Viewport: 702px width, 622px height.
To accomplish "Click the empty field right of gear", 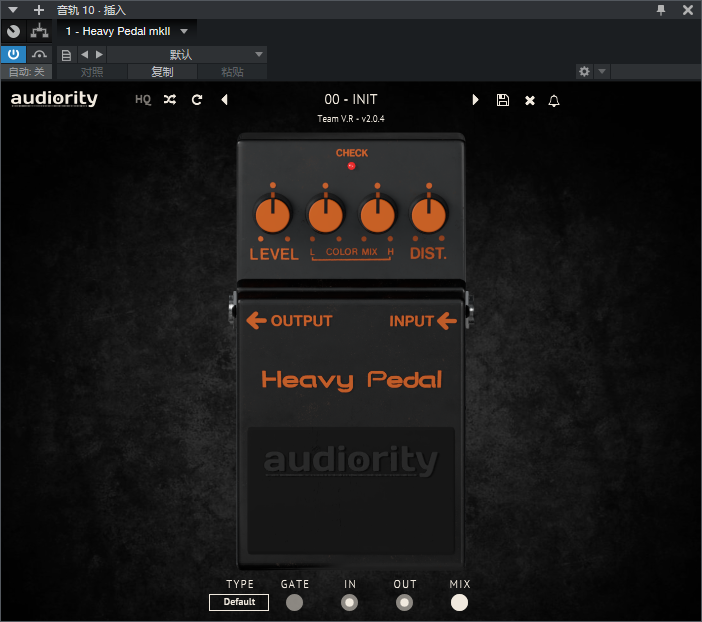I will coord(656,71).
